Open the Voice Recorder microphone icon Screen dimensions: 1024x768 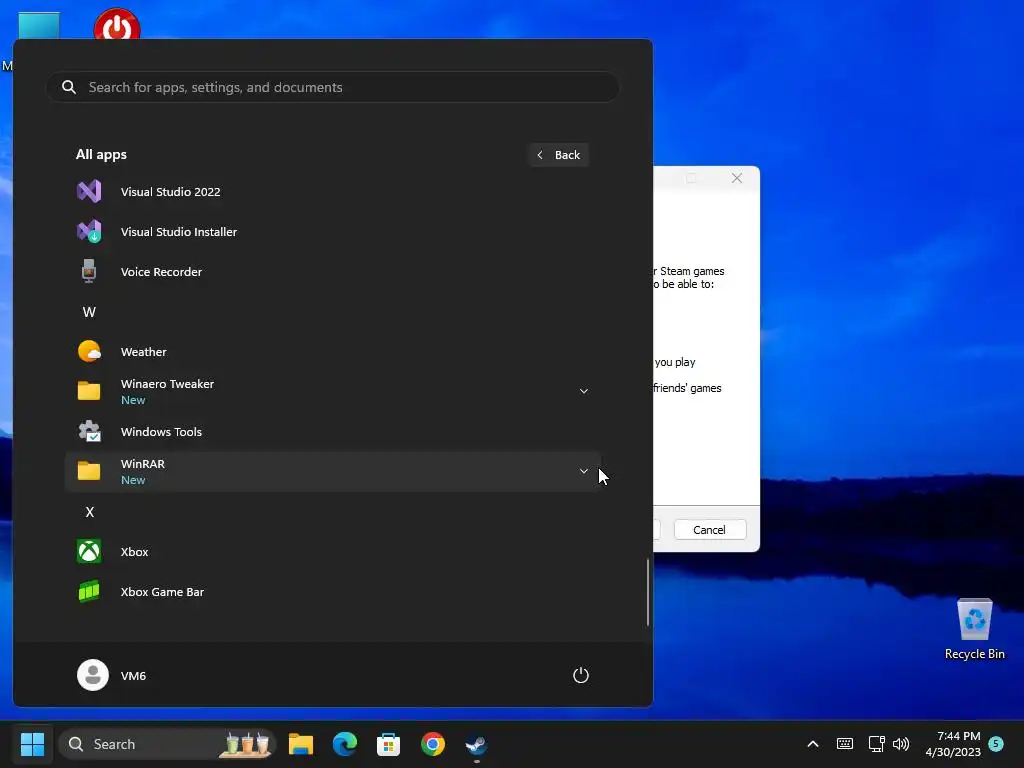[x=89, y=271]
